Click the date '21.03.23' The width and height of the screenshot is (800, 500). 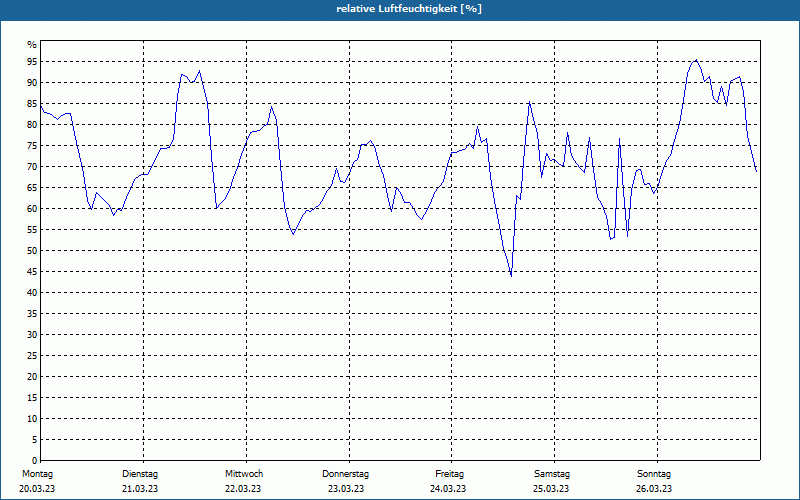(x=140, y=489)
